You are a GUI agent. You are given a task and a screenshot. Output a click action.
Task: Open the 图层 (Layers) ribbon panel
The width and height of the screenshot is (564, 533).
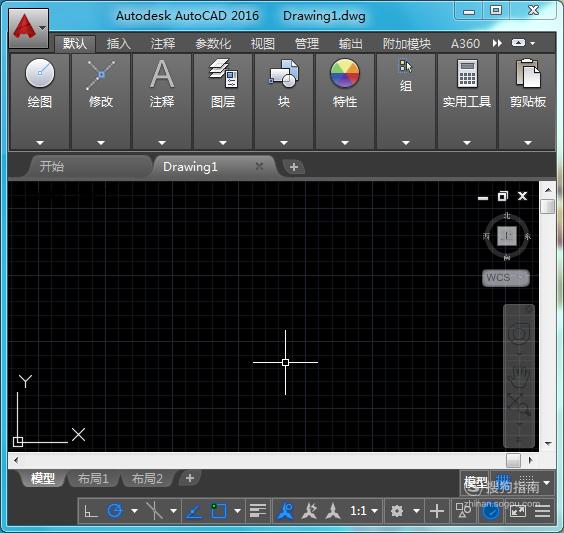point(223,101)
